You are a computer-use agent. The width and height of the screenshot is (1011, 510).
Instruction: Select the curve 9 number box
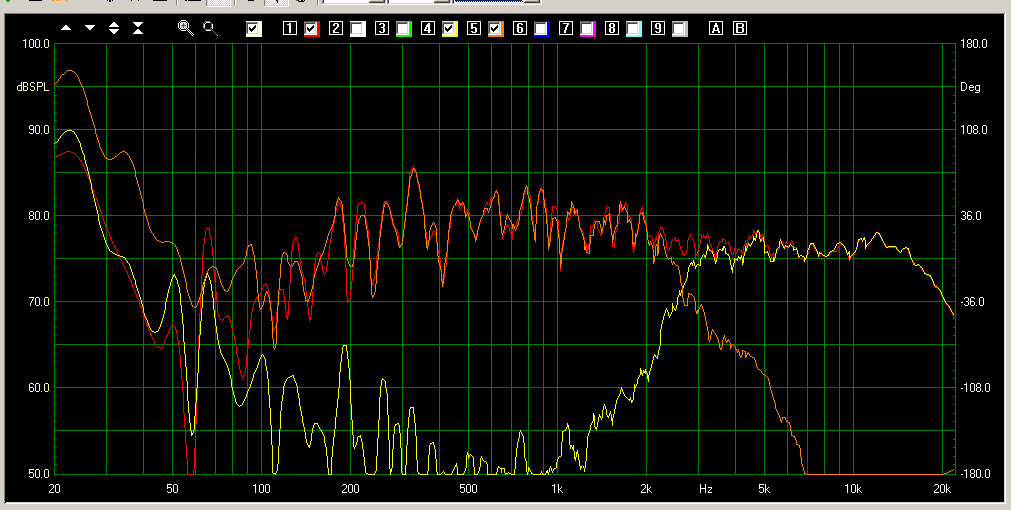pyautogui.click(x=658, y=29)
